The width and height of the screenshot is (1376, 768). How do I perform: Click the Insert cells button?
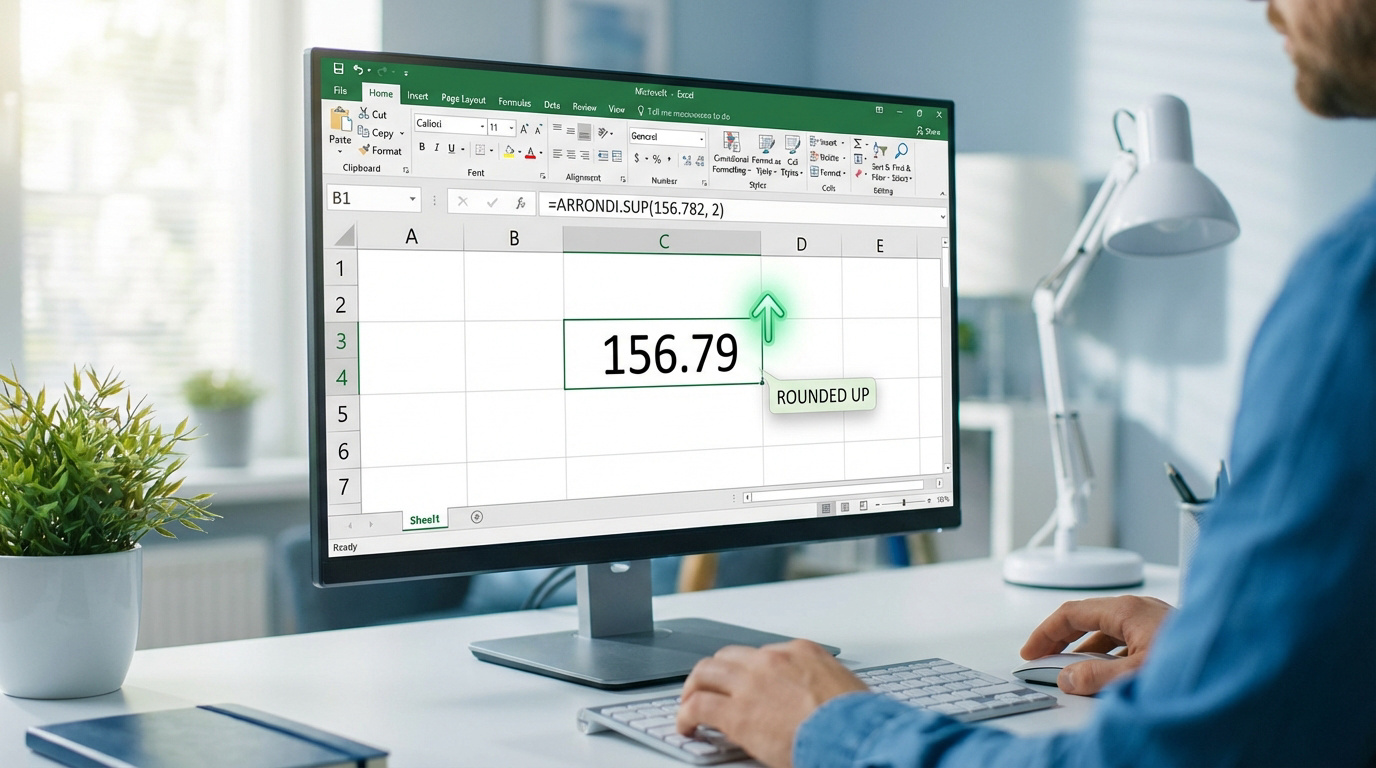click(822, 140)
